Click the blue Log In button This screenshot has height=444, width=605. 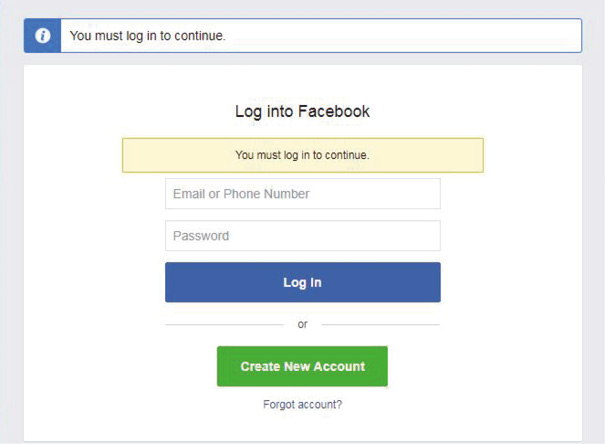coord(303,282)
